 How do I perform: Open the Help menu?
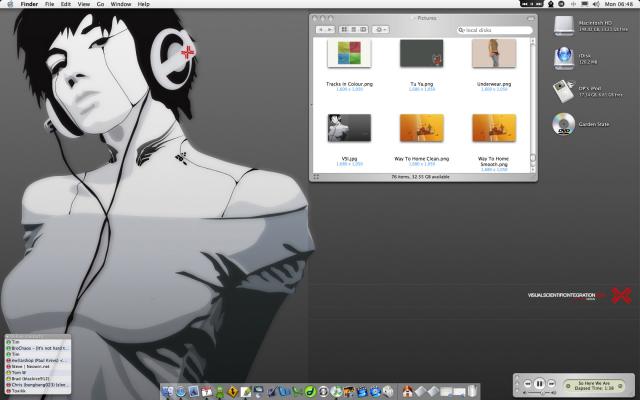point(143,4)
